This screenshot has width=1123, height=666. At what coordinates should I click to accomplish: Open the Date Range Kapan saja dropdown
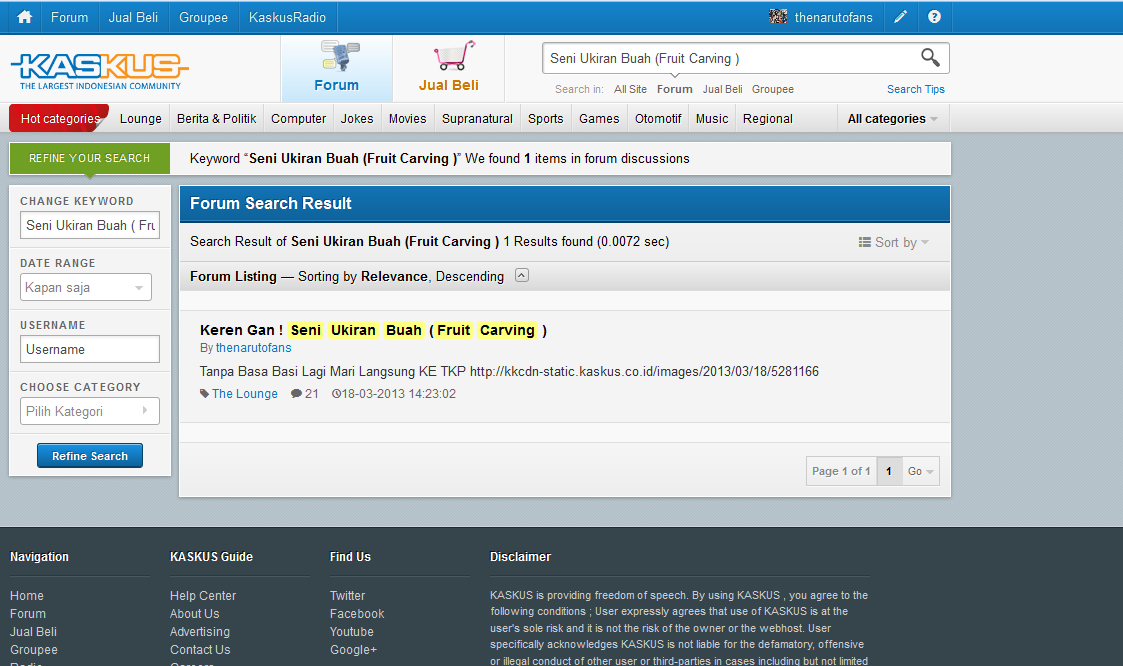click(86, 287)
